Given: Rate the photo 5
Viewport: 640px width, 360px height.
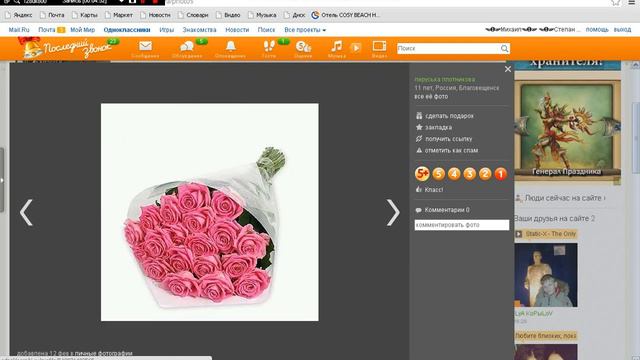Looking at the screenshot, I should tap(439, 174).
